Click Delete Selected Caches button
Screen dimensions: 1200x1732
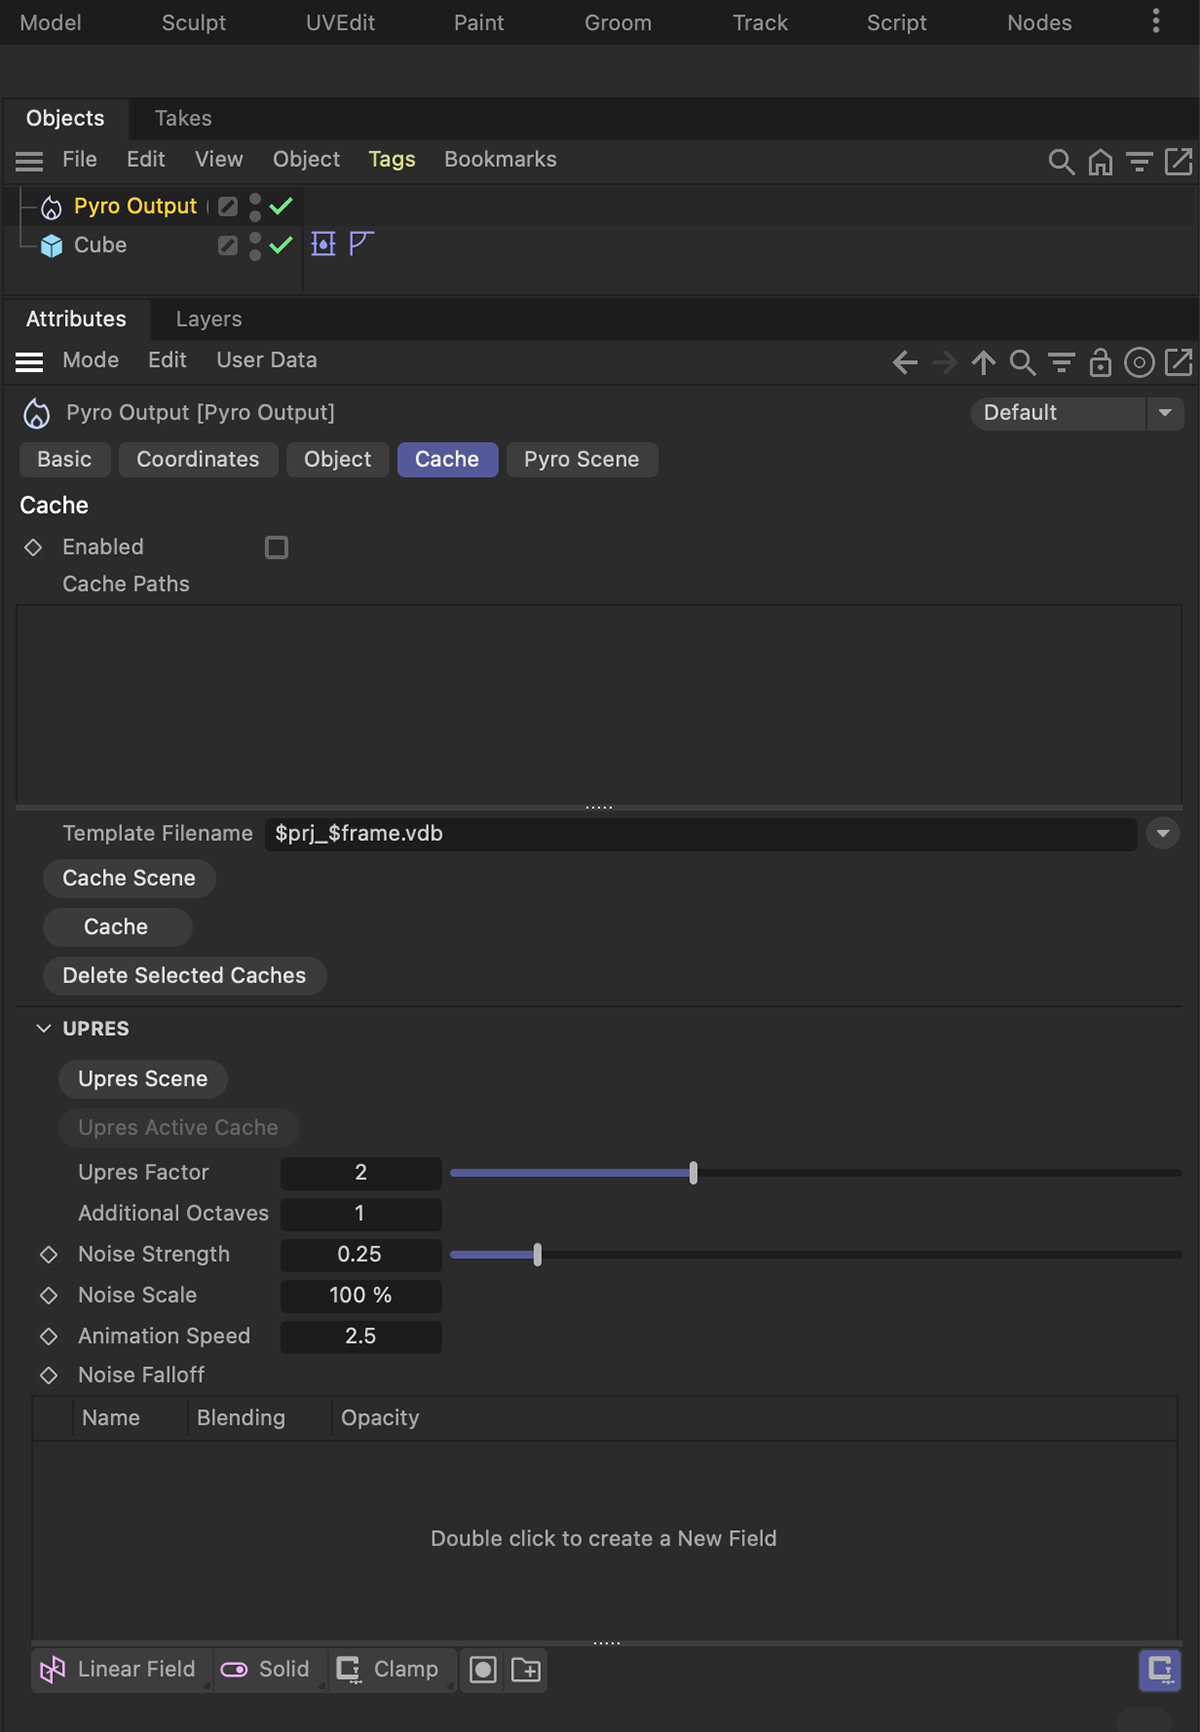coord(184,976)
